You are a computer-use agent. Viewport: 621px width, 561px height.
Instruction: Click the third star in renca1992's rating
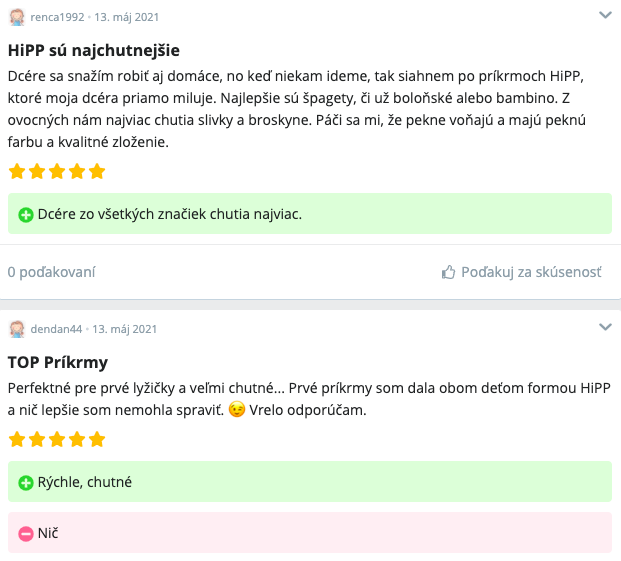tap(57, 171)
